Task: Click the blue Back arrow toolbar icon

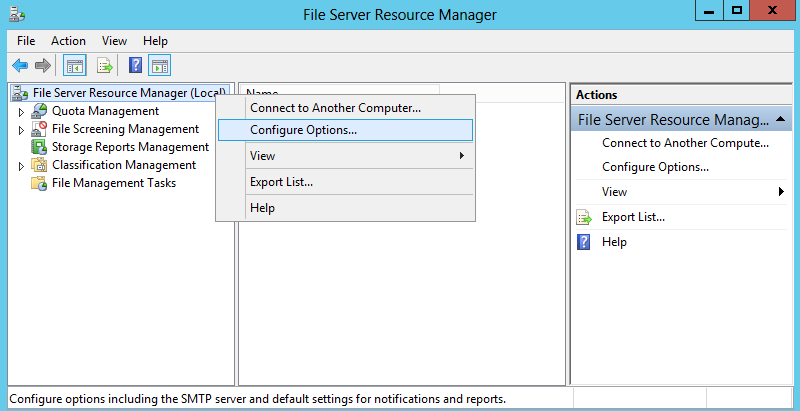Action: pyautogui.click(x=20, y=65)
